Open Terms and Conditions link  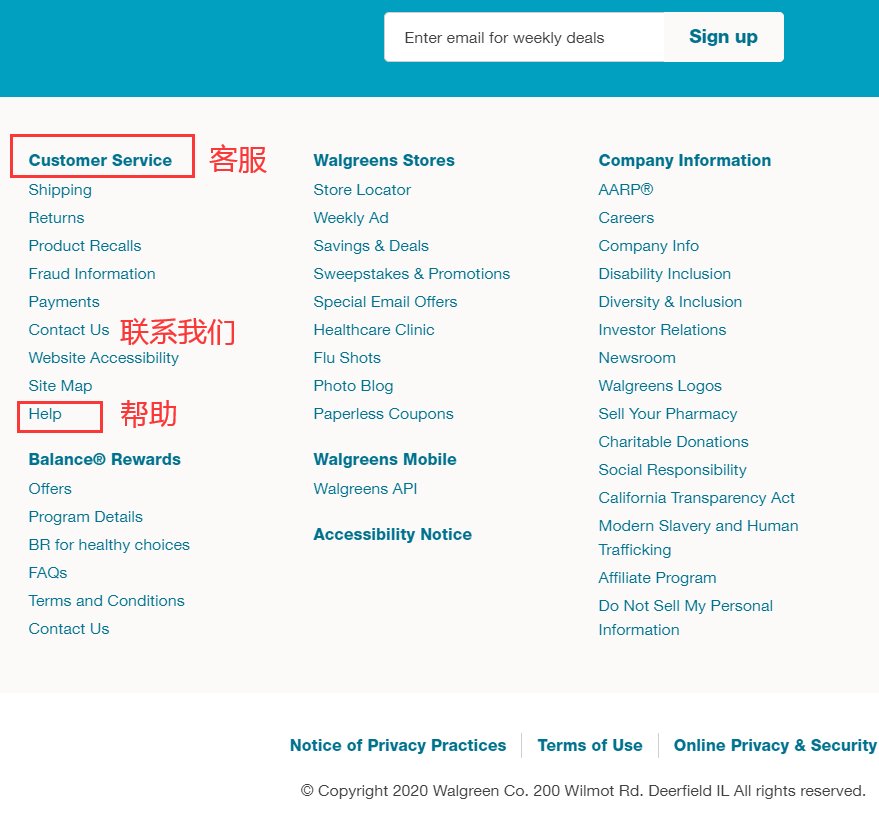[x=107, y=601]
